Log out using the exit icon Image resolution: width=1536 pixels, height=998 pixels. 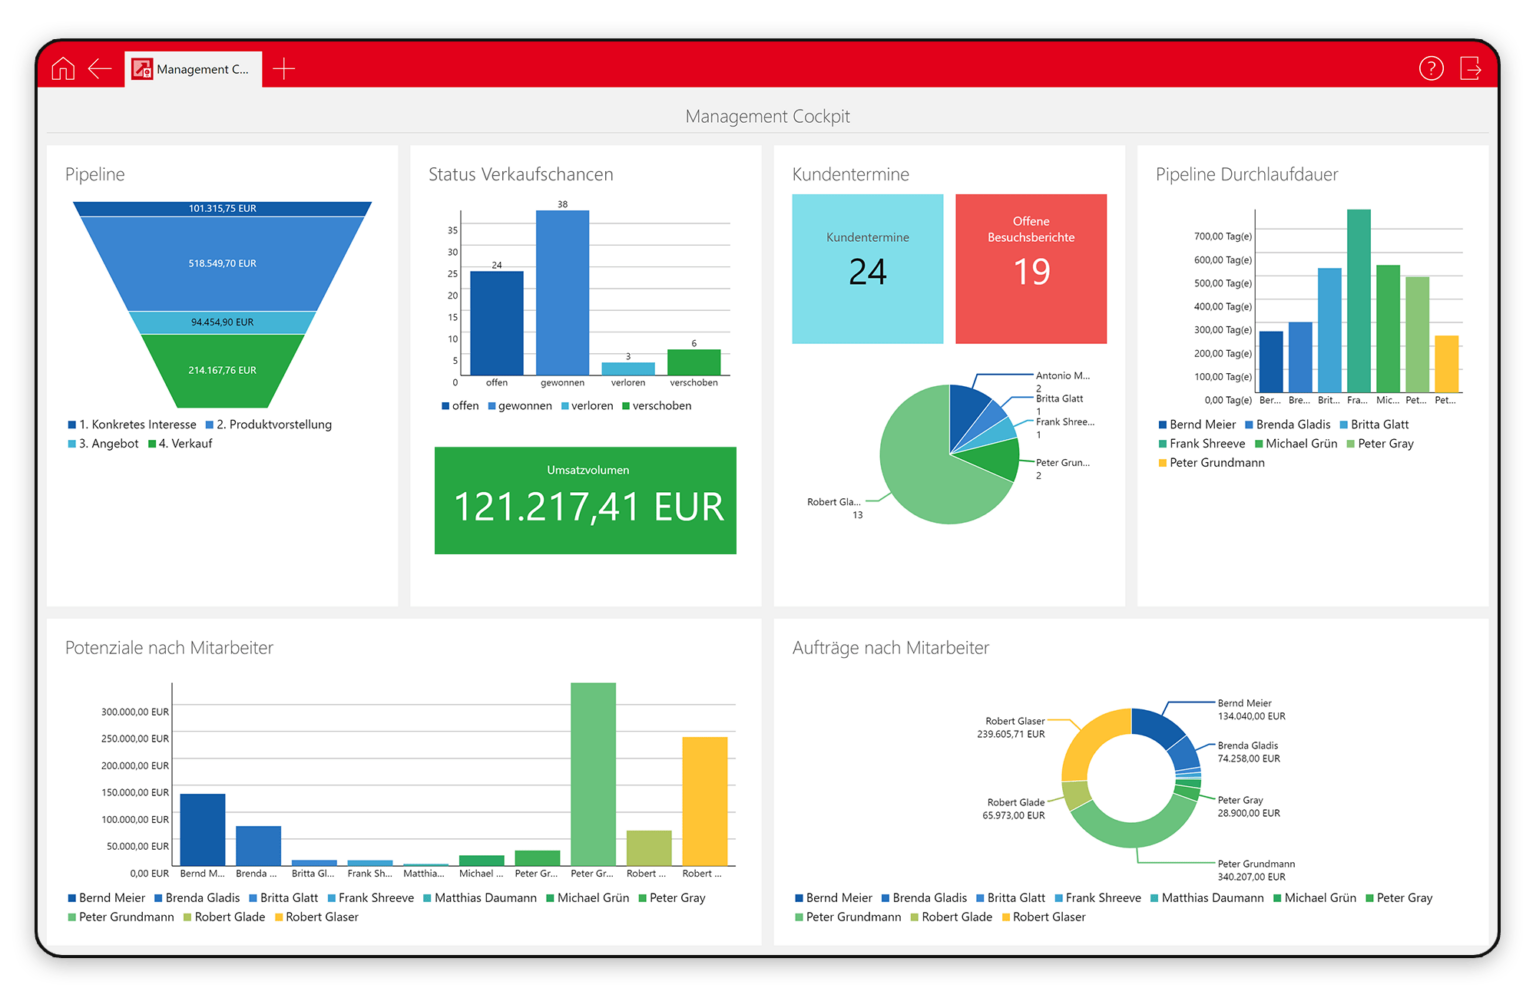pos(1471,68)
